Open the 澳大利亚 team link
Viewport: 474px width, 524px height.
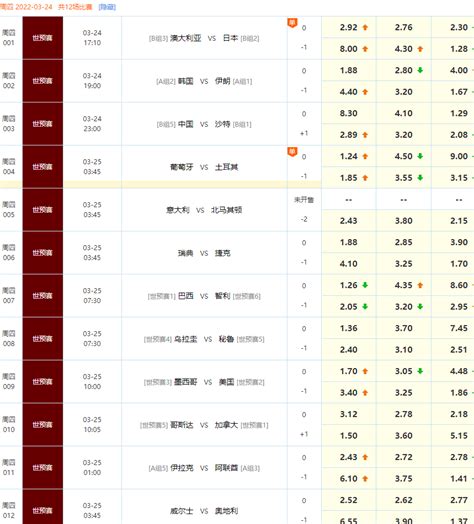click(x=186, y=38)
